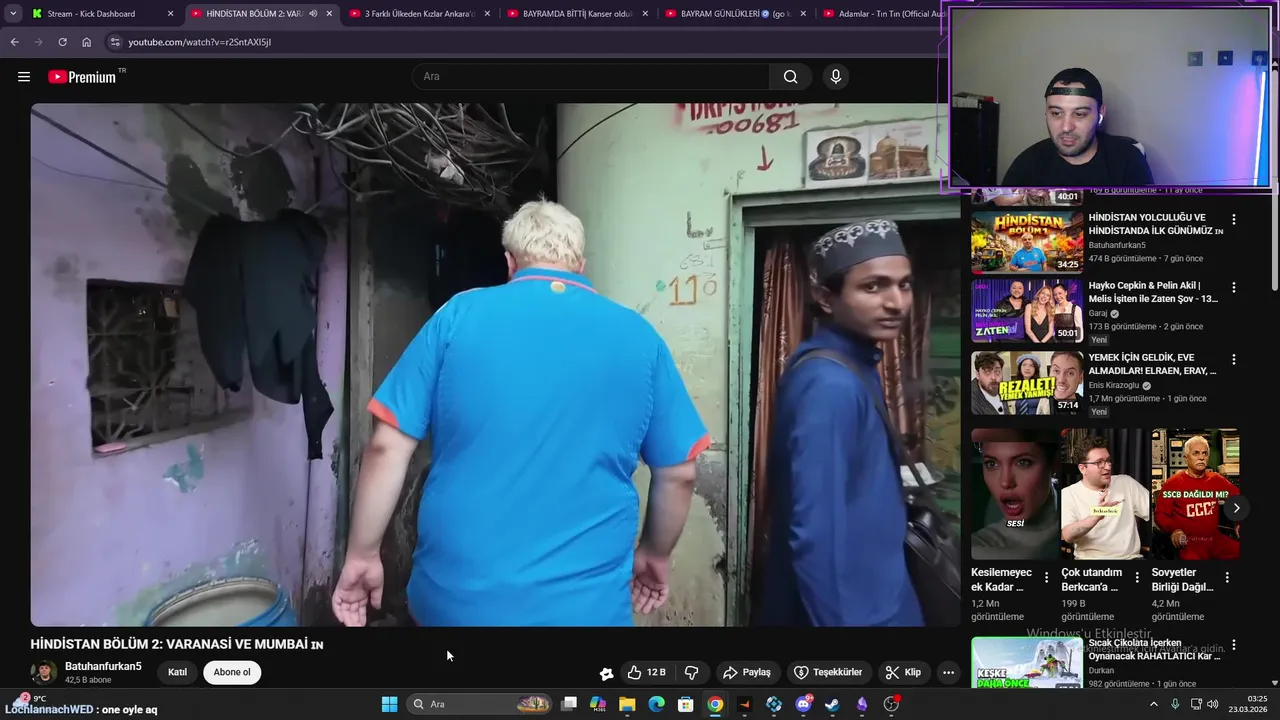This screenshot has height=720, width=1280.
Task: Open the Windows Start menu
Action: [389, 704]
